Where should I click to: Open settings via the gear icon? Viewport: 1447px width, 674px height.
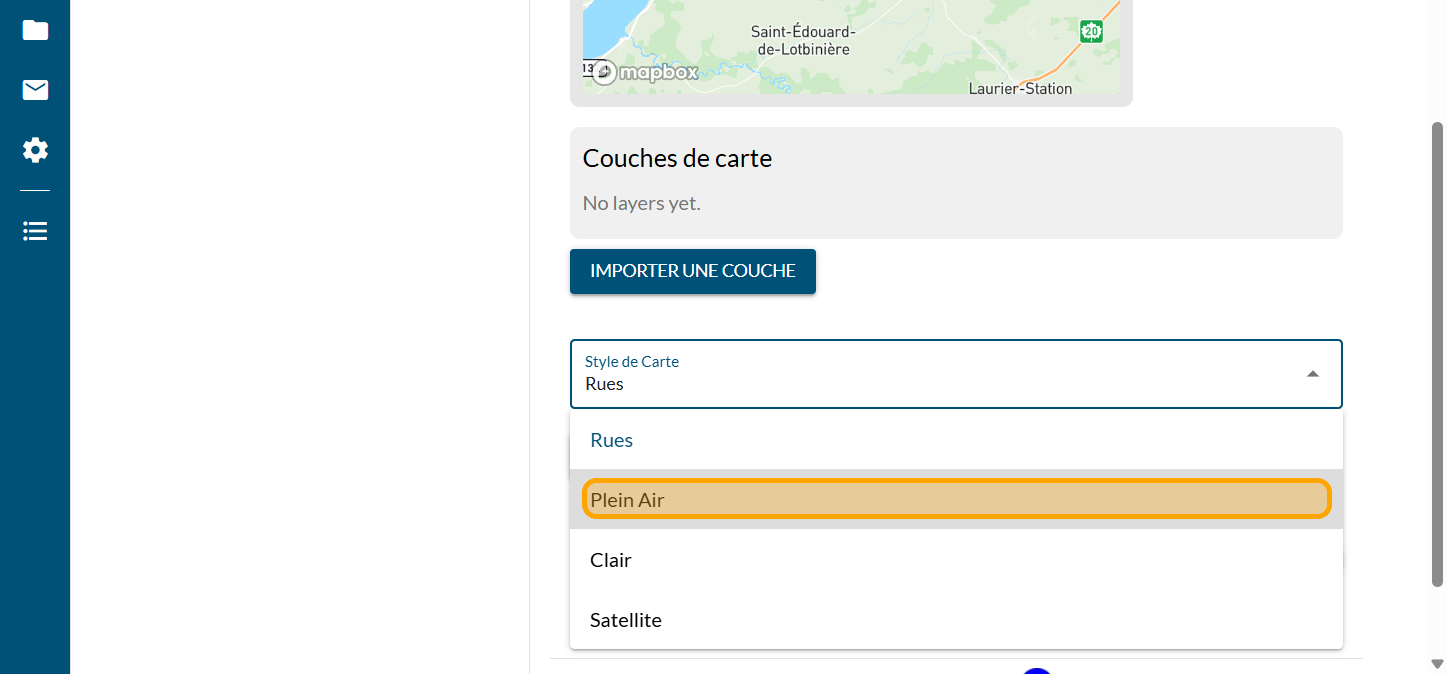(x=35, y=151)
